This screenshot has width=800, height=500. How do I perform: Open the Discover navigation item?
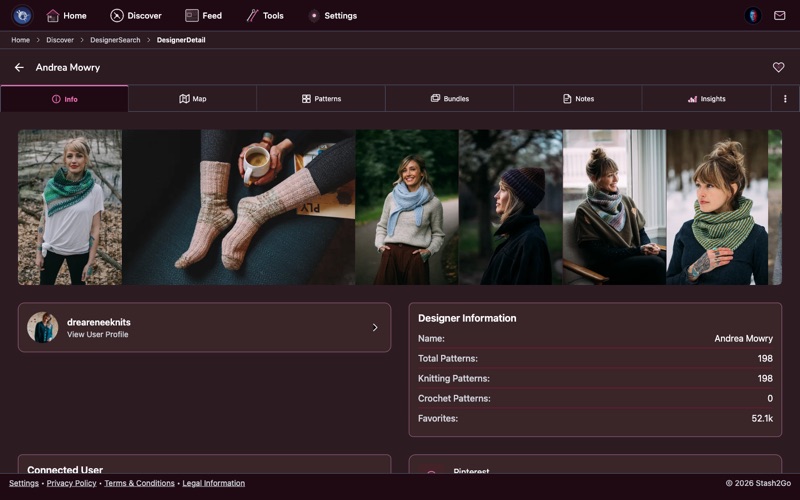tap(136, 16)
